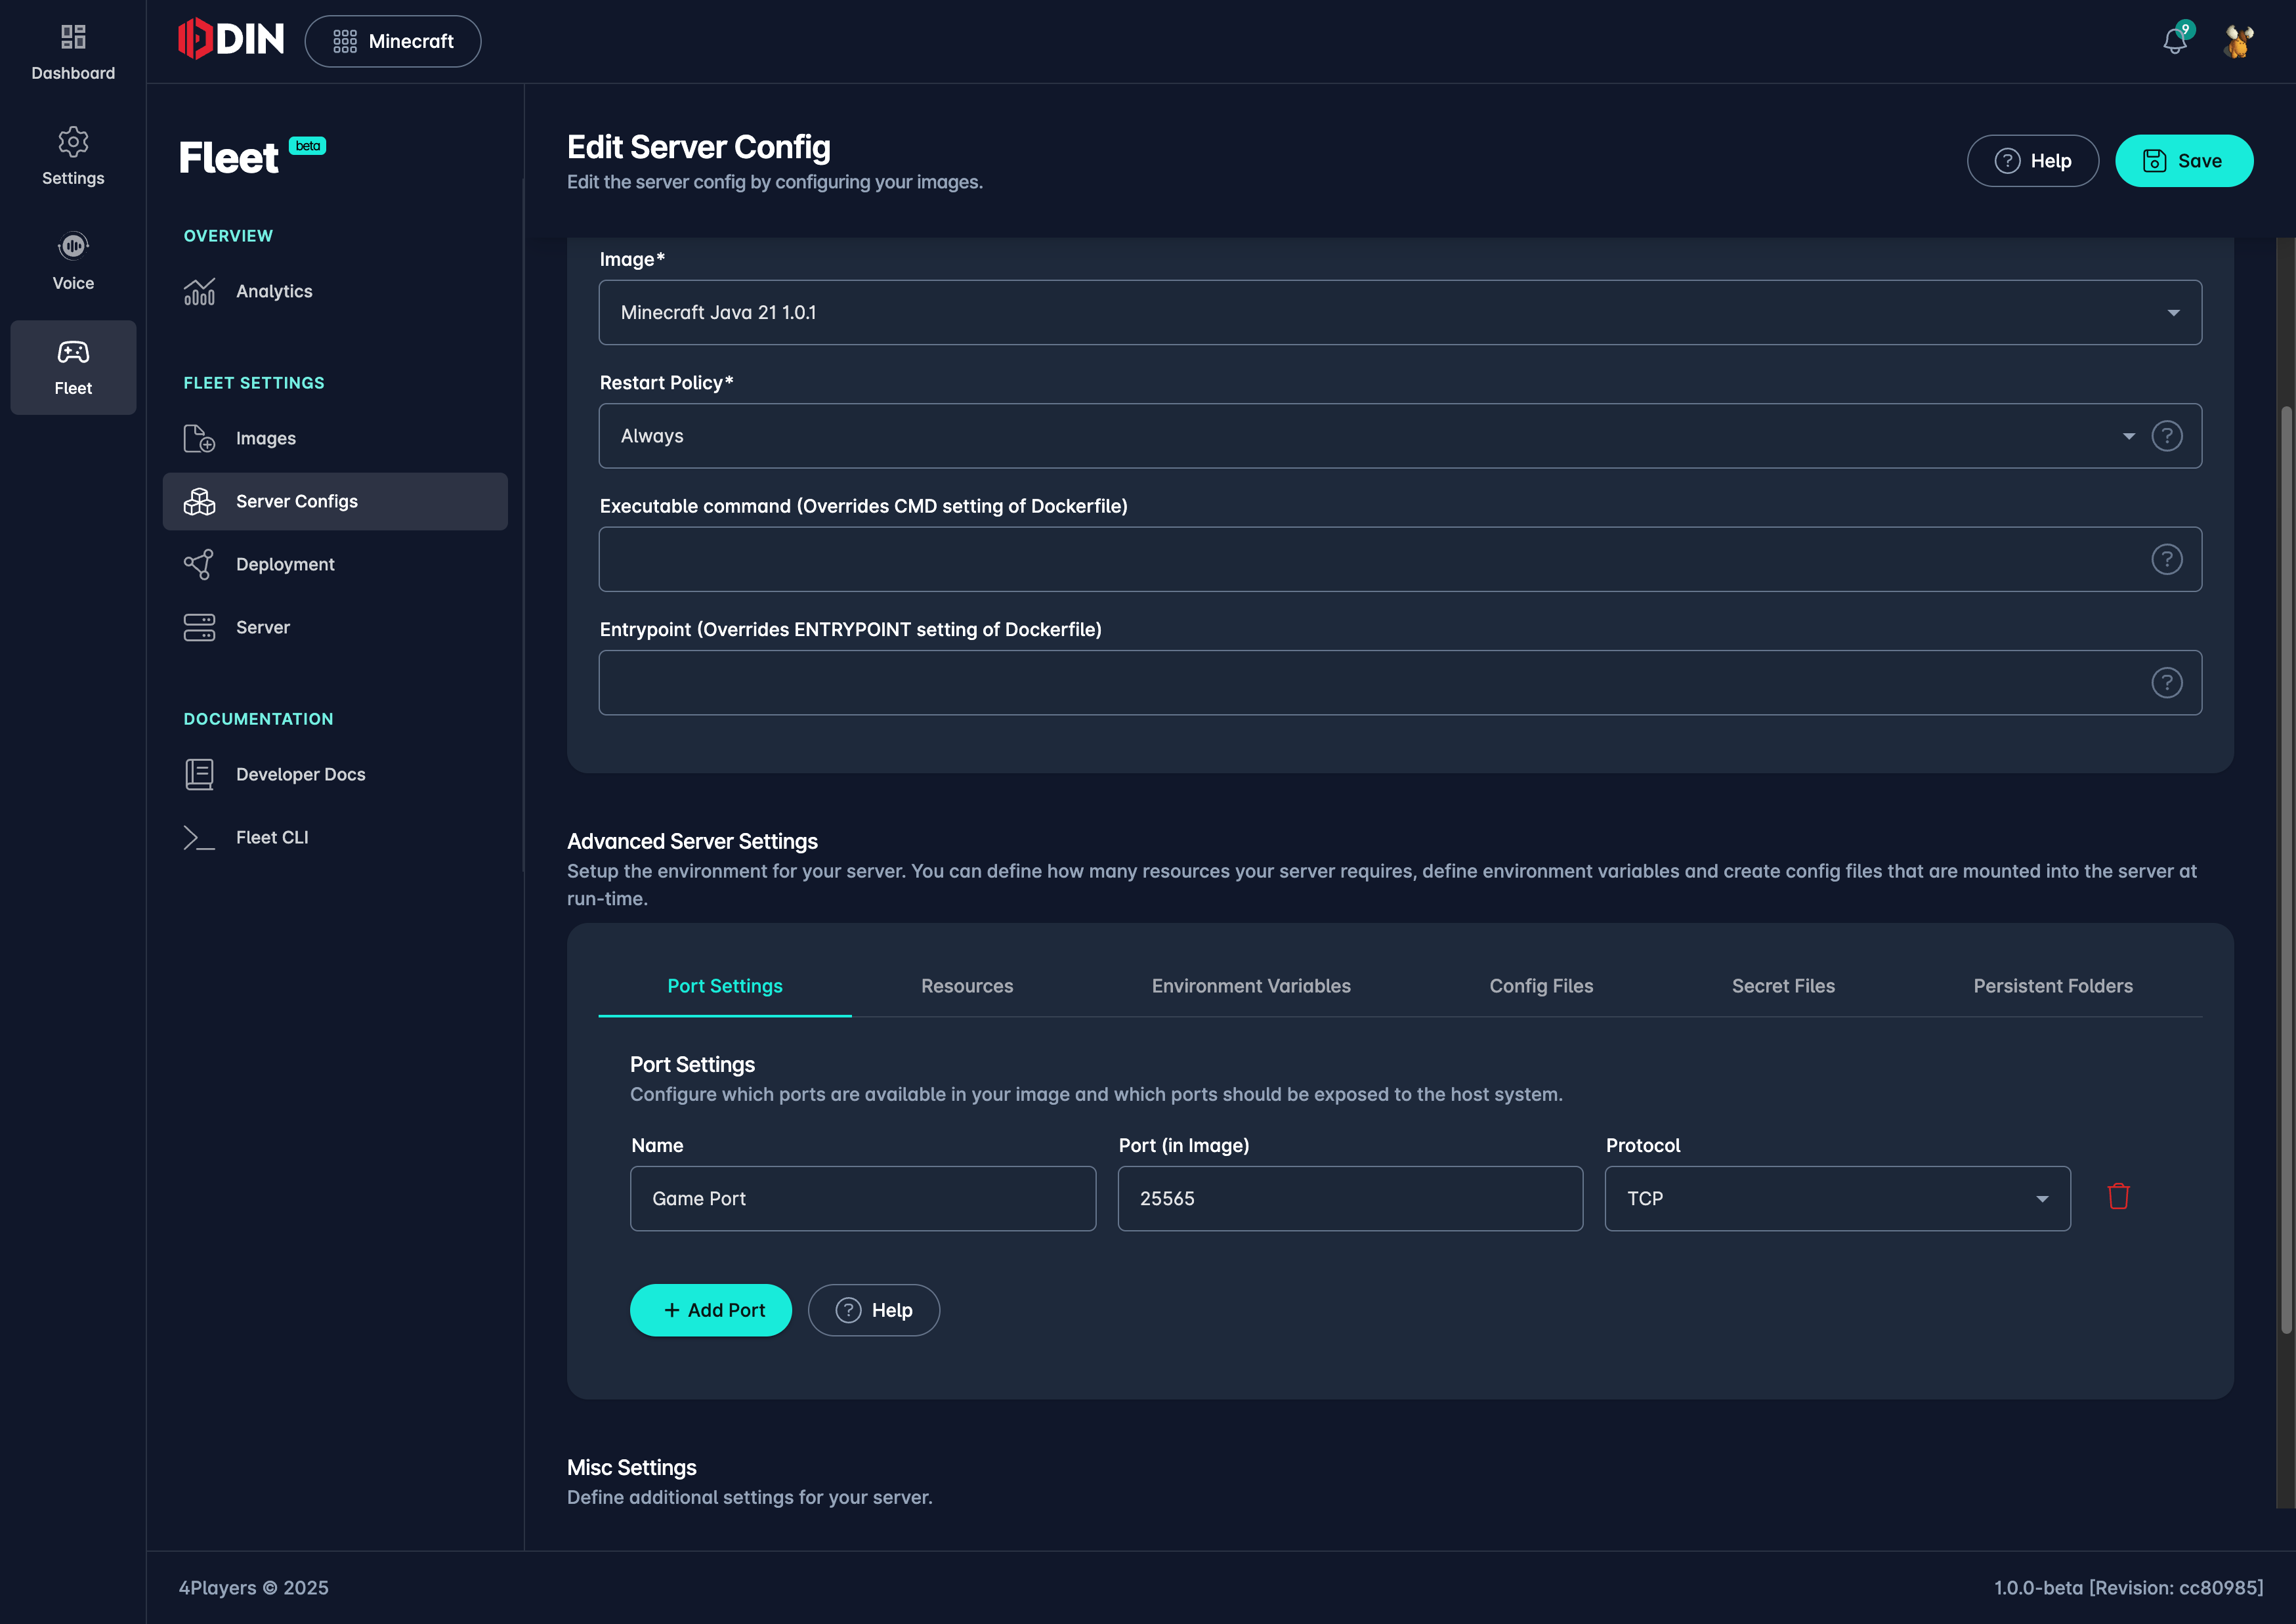Click the ODIN logo
The height and width of the screenshot is (1624, 2296).
231,40
